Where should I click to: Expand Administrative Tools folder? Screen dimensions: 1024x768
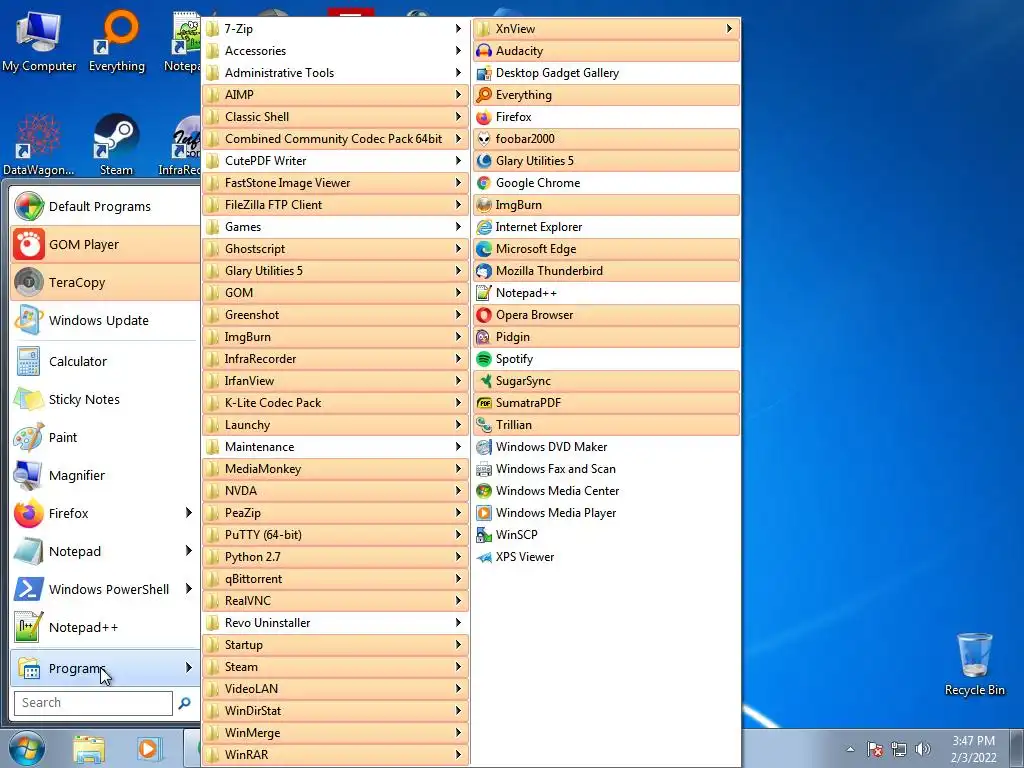pos(335,72)
